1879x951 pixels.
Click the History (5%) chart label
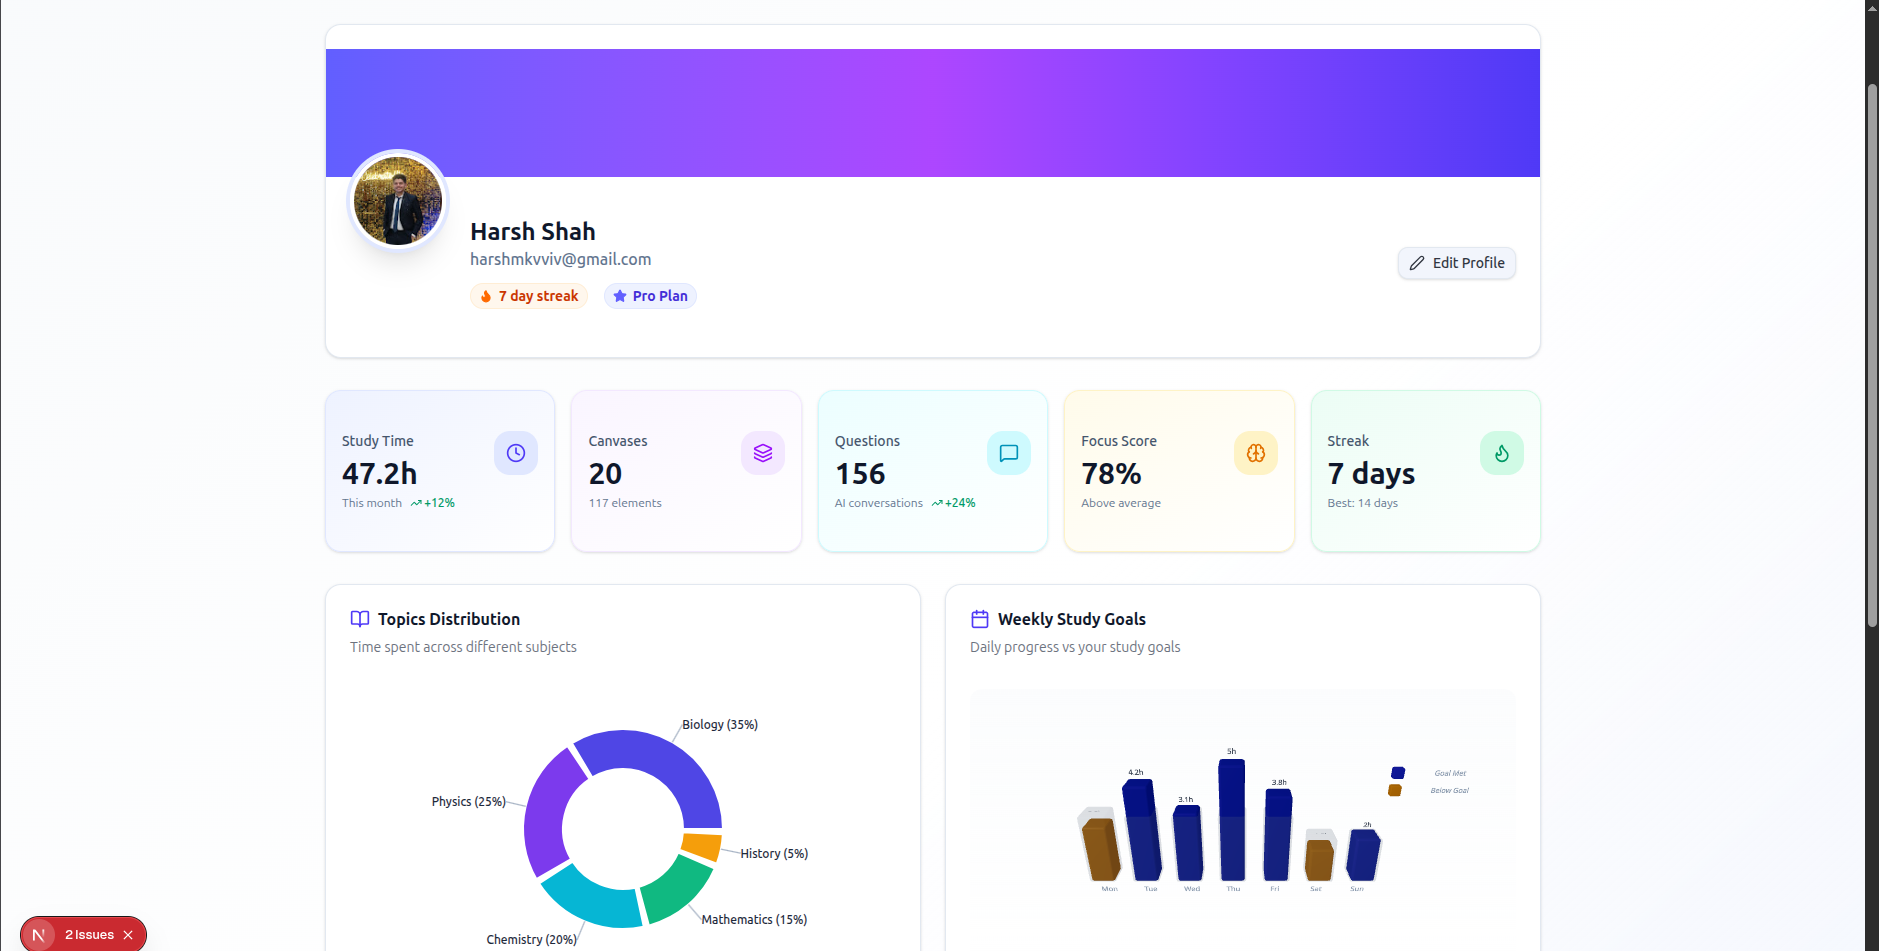click(x=774, y=854)
